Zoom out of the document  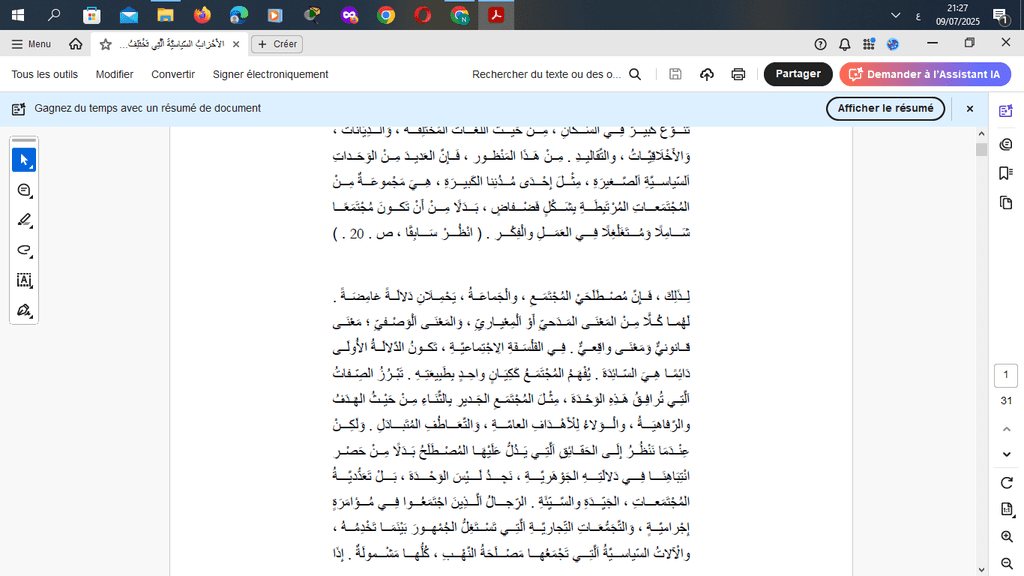point(1006,564)
